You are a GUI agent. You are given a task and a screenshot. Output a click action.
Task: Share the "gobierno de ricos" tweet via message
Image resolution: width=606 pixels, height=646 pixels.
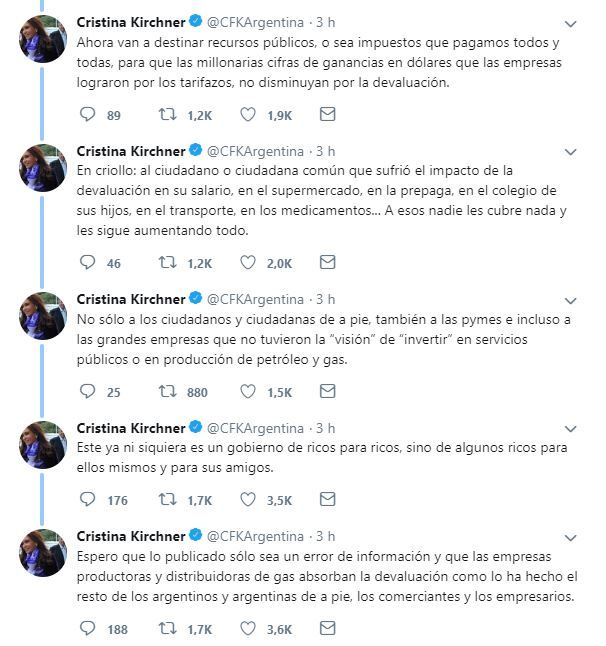click(327, 499)
